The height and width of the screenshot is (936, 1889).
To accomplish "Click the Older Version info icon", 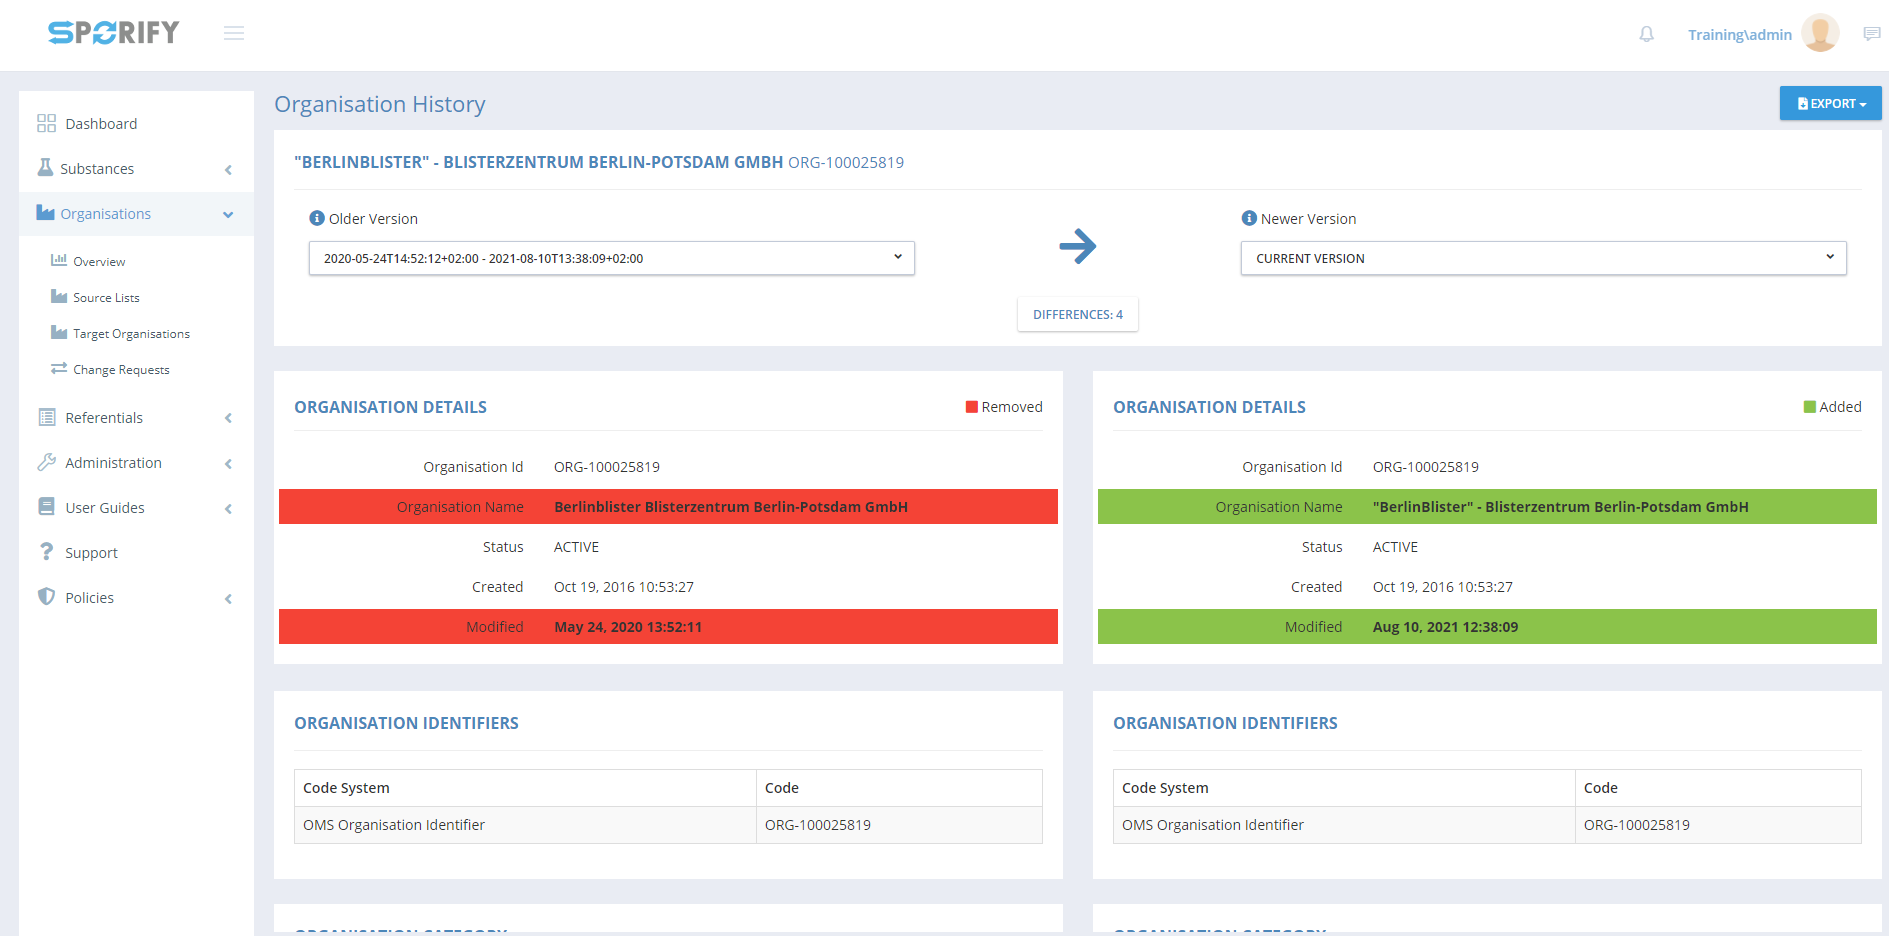I will tap(317, 218).
